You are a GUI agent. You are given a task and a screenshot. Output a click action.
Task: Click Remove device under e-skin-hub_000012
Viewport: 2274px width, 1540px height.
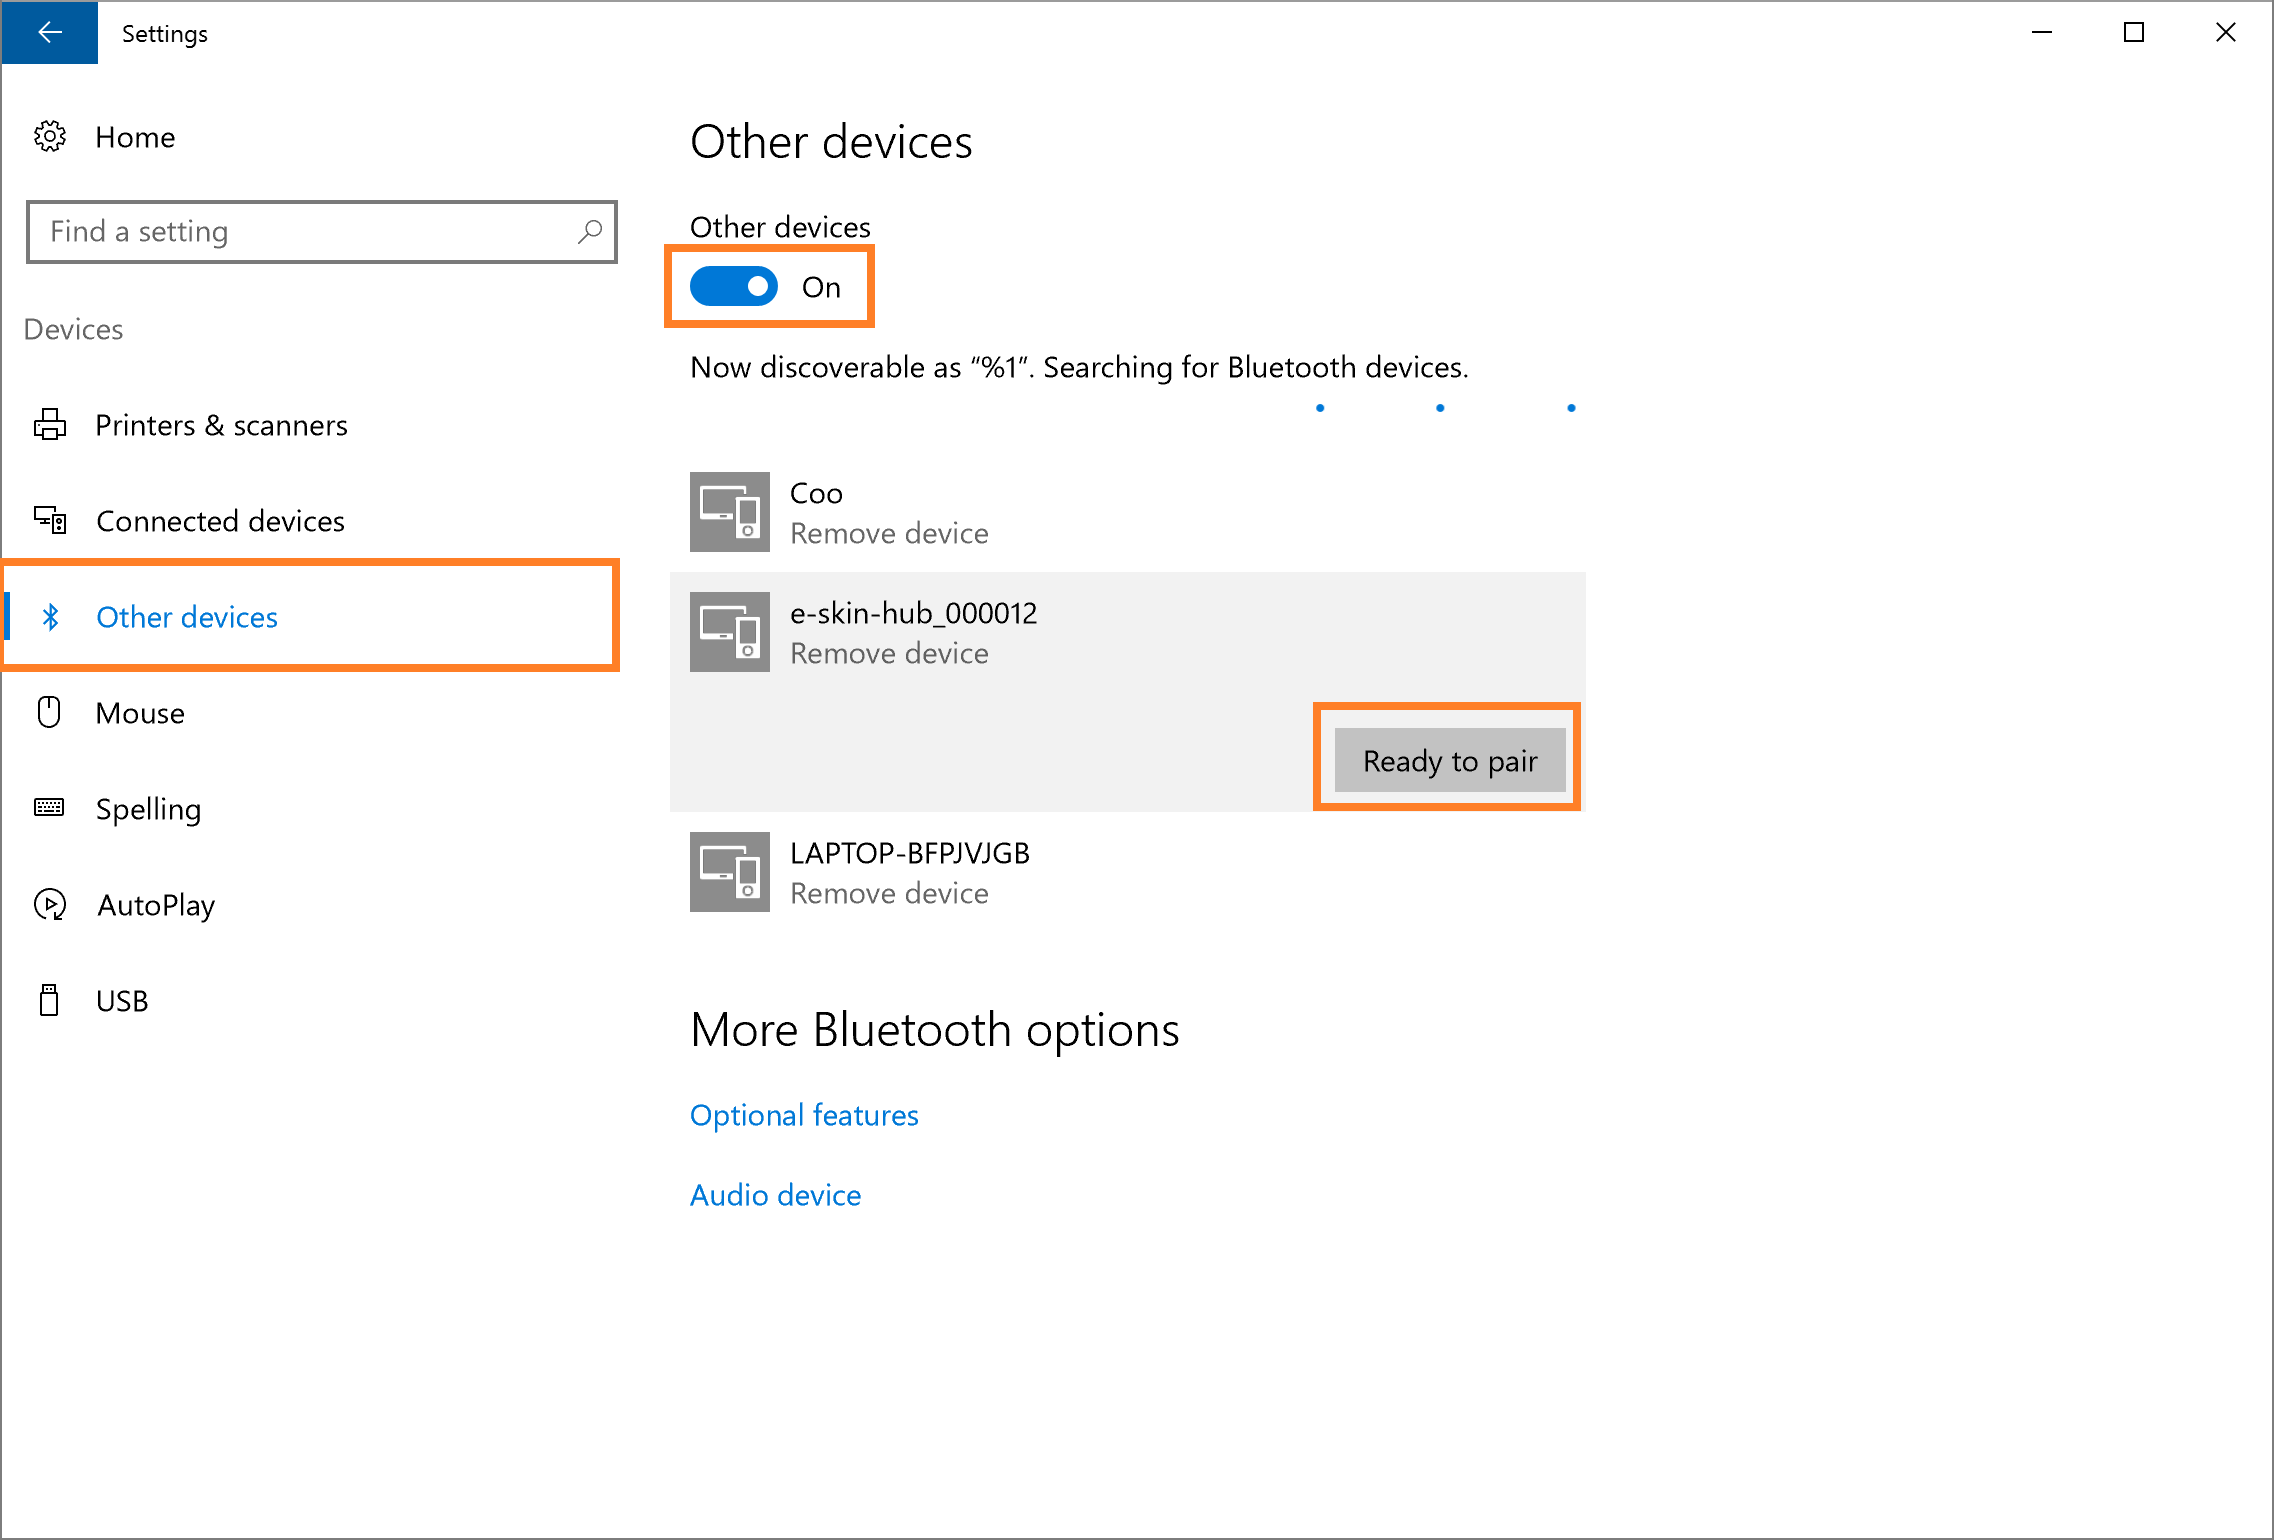click(889, 653)
